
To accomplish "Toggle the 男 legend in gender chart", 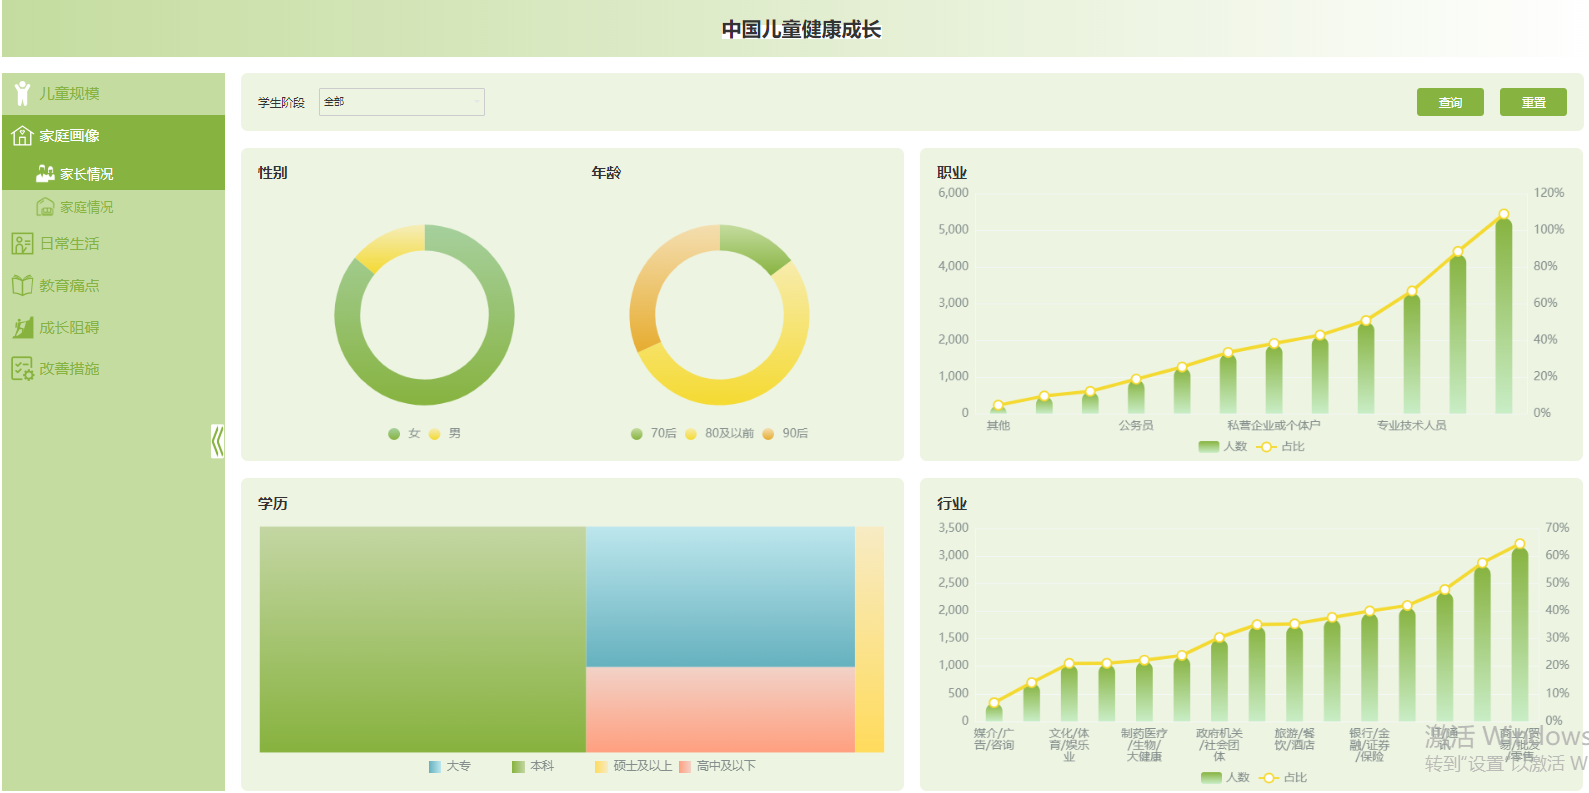I will [445, 433].
